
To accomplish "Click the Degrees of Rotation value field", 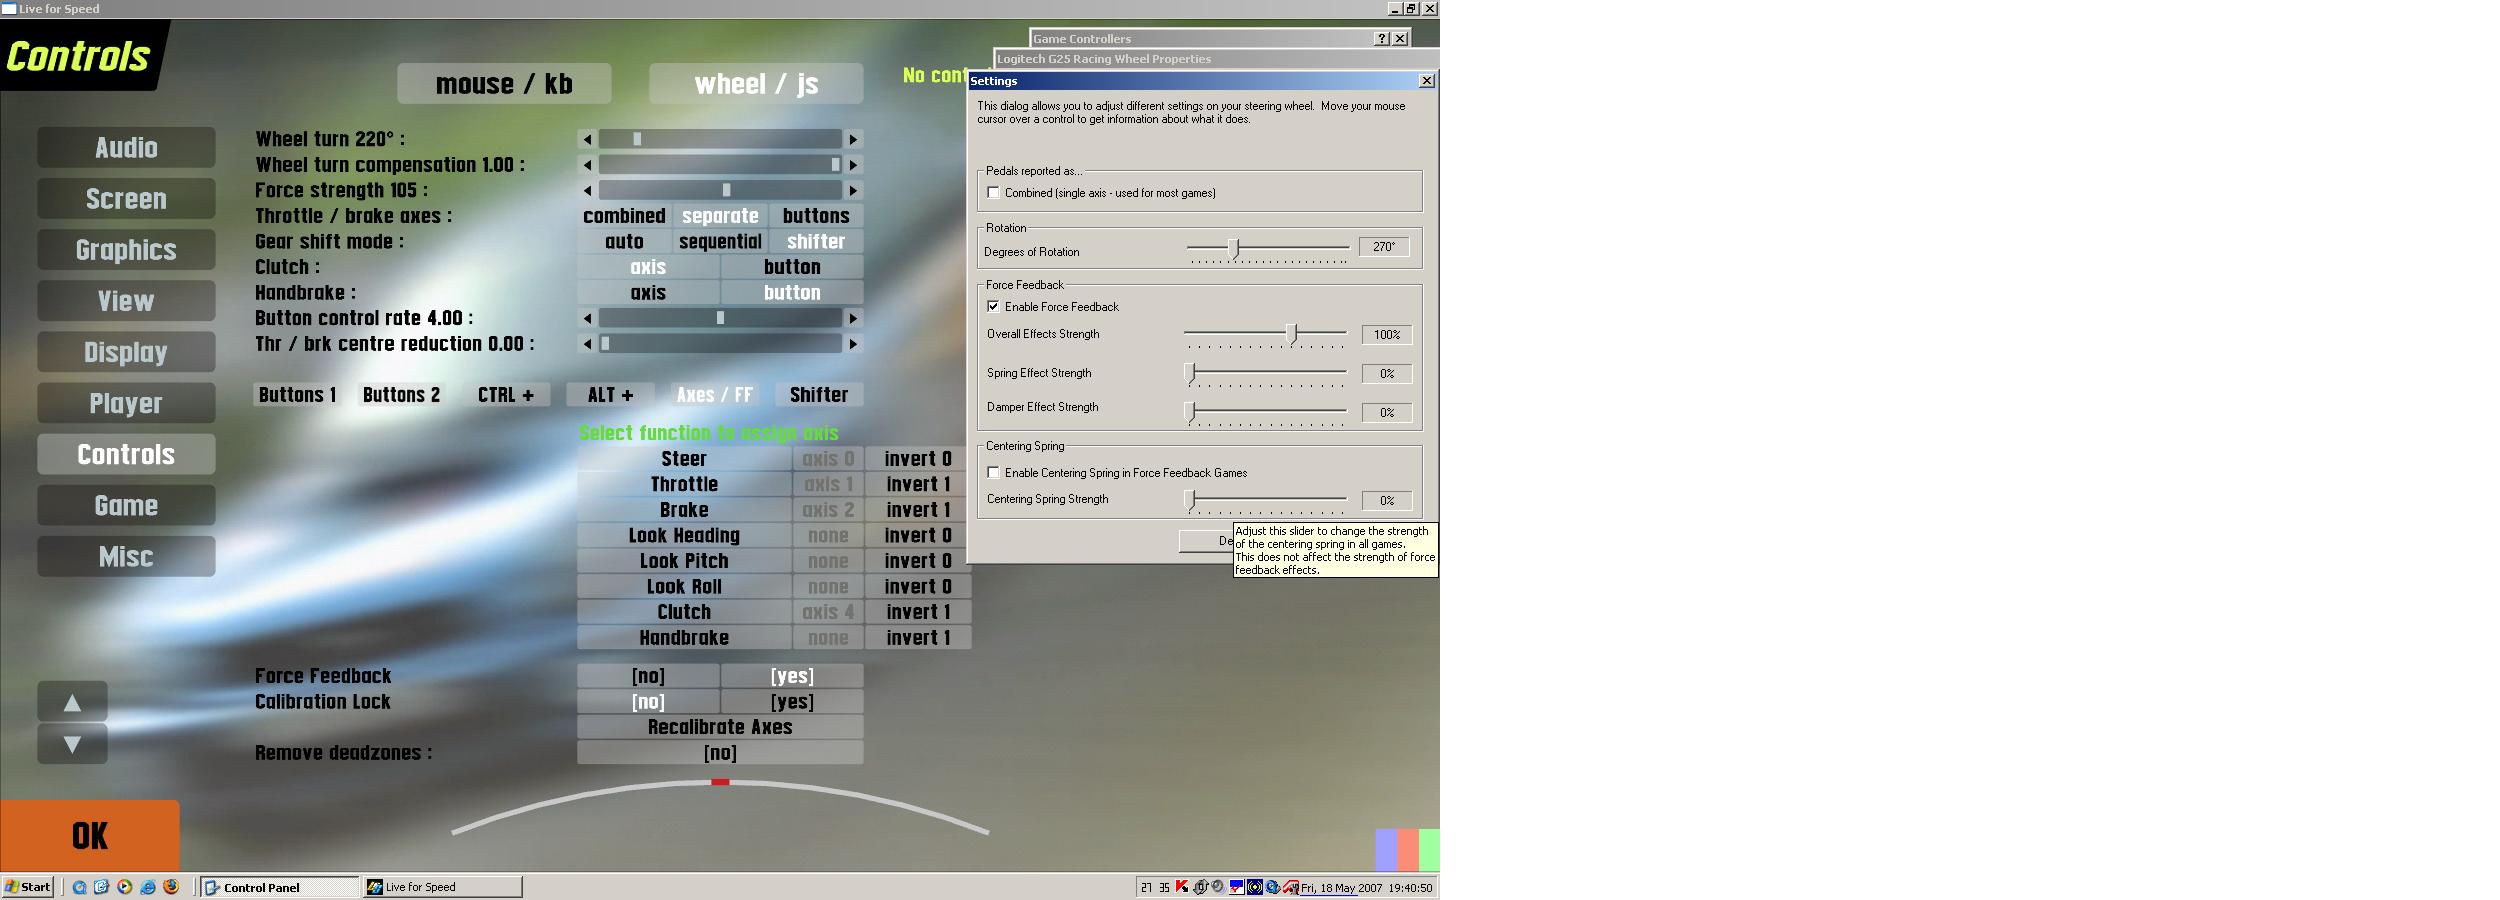I will click(x=1384, y=247).
